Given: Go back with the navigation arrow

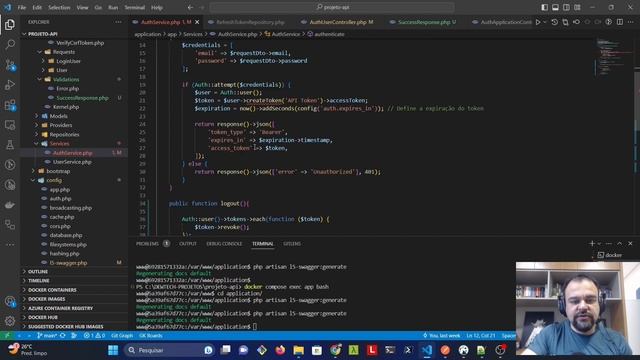Looking at the screenshot, I should click(191, 7).
